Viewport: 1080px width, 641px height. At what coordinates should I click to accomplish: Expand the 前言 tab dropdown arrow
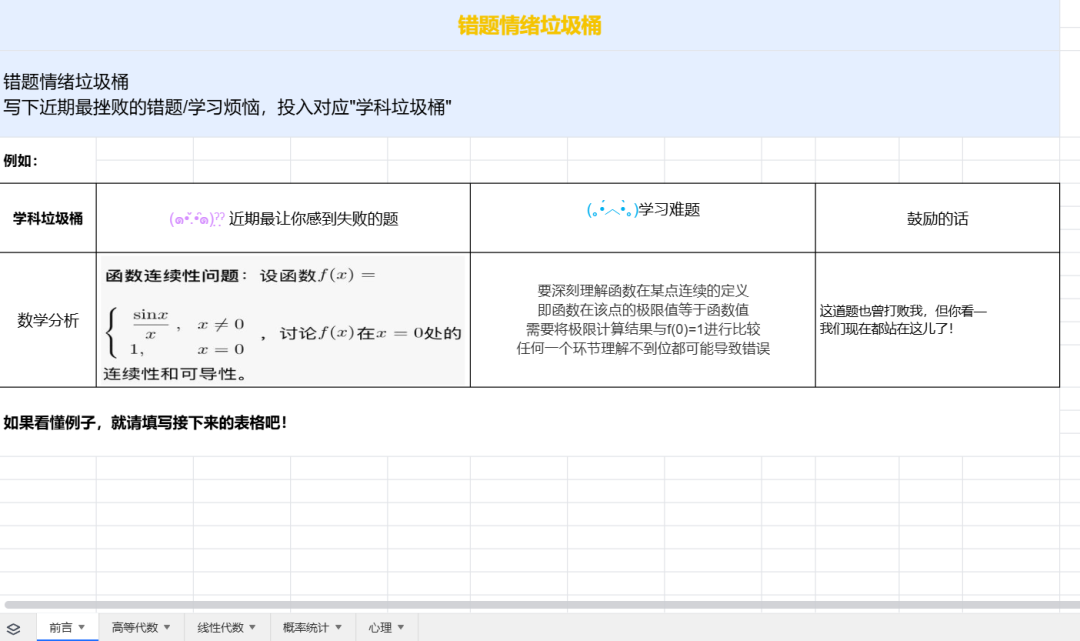pos(82,628)
